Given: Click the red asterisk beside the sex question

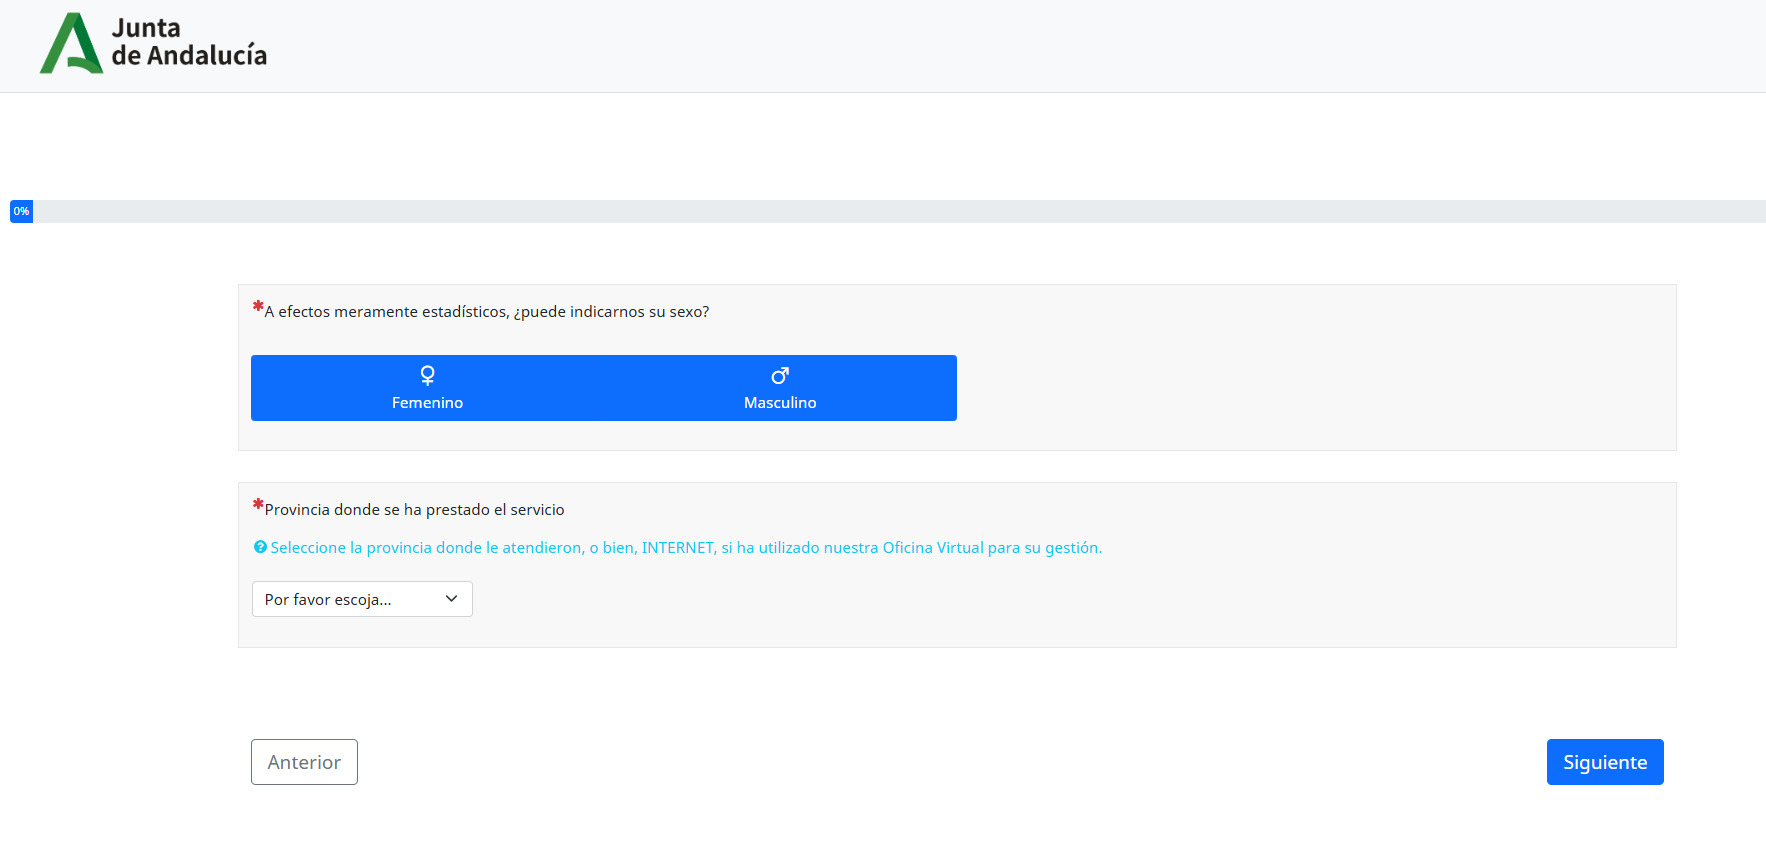Looking at the screenshot, I should coord(258,307).
